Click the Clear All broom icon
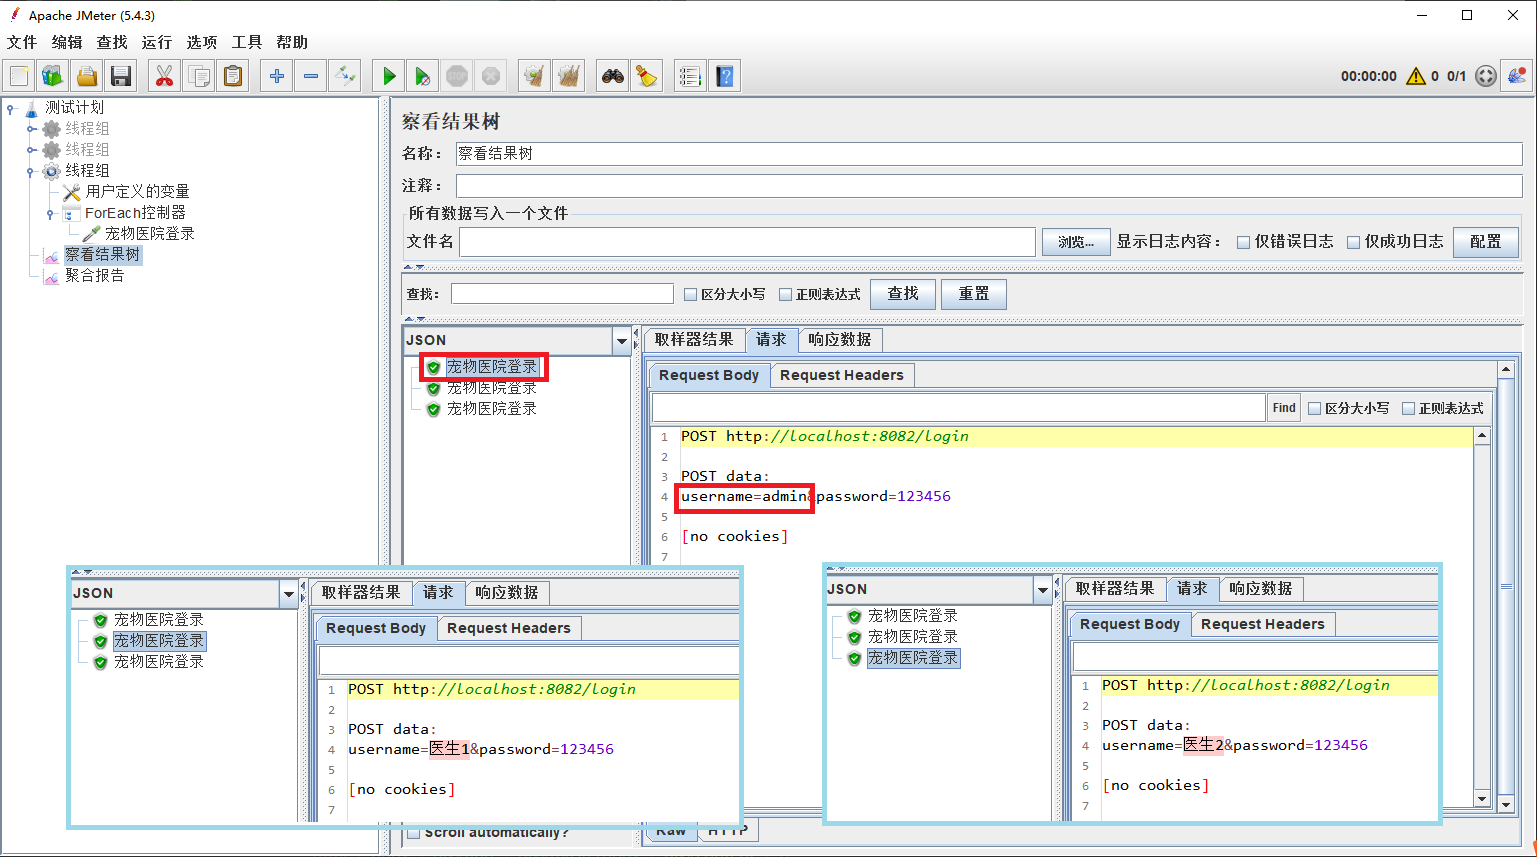Viewport: 1537px width, 857px height. (568, 76)
